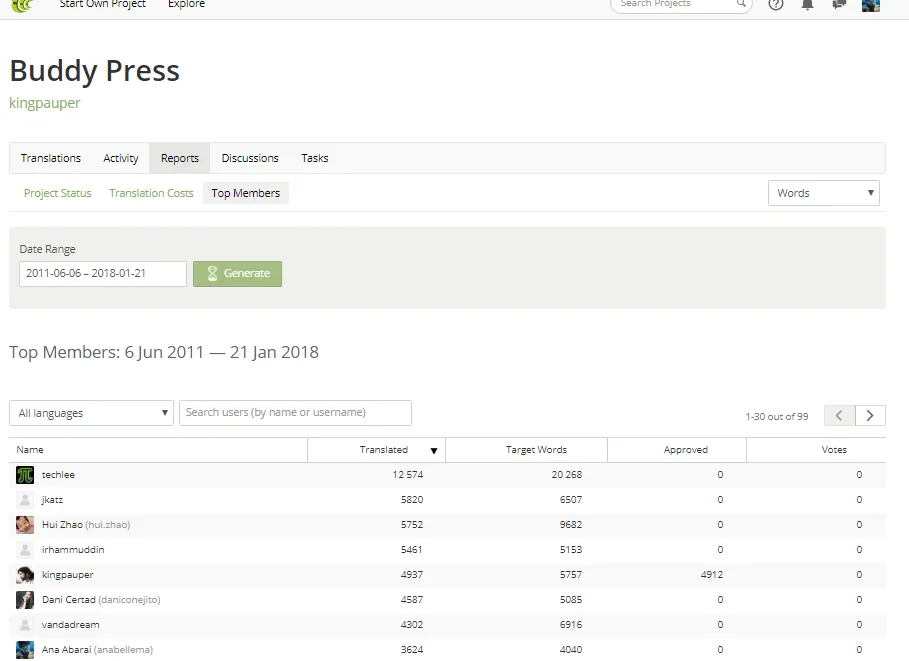Open the Words unit dropdown

coord(824,193)
